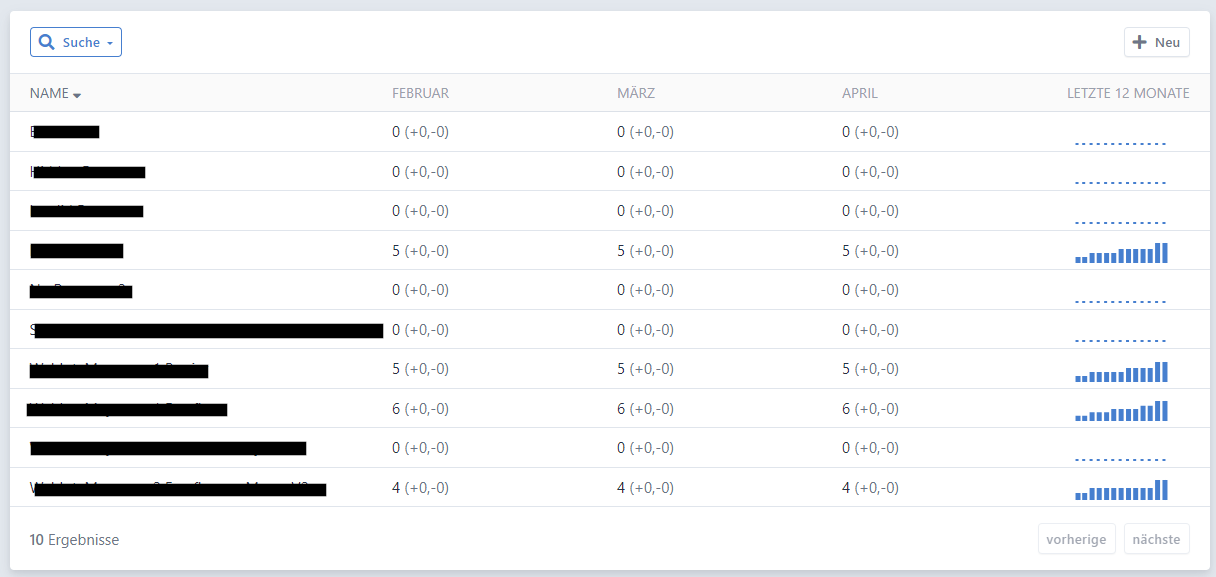Click the last row's bar chart sparkline
This screenshot has height=577, width=1216.
tap(1121, 490)
